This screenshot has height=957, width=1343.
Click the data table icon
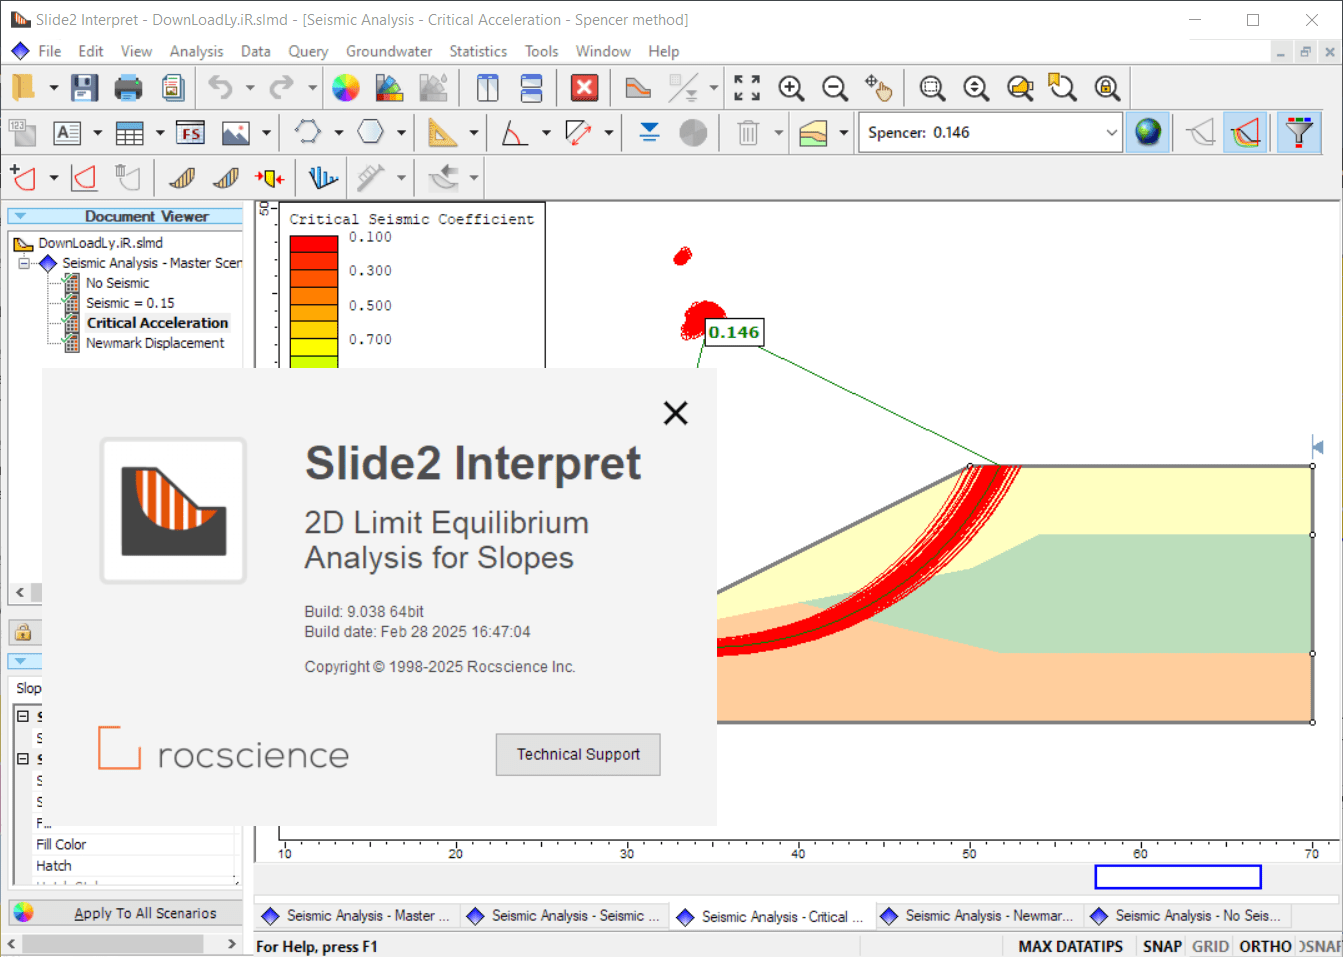tap(130, 132)
